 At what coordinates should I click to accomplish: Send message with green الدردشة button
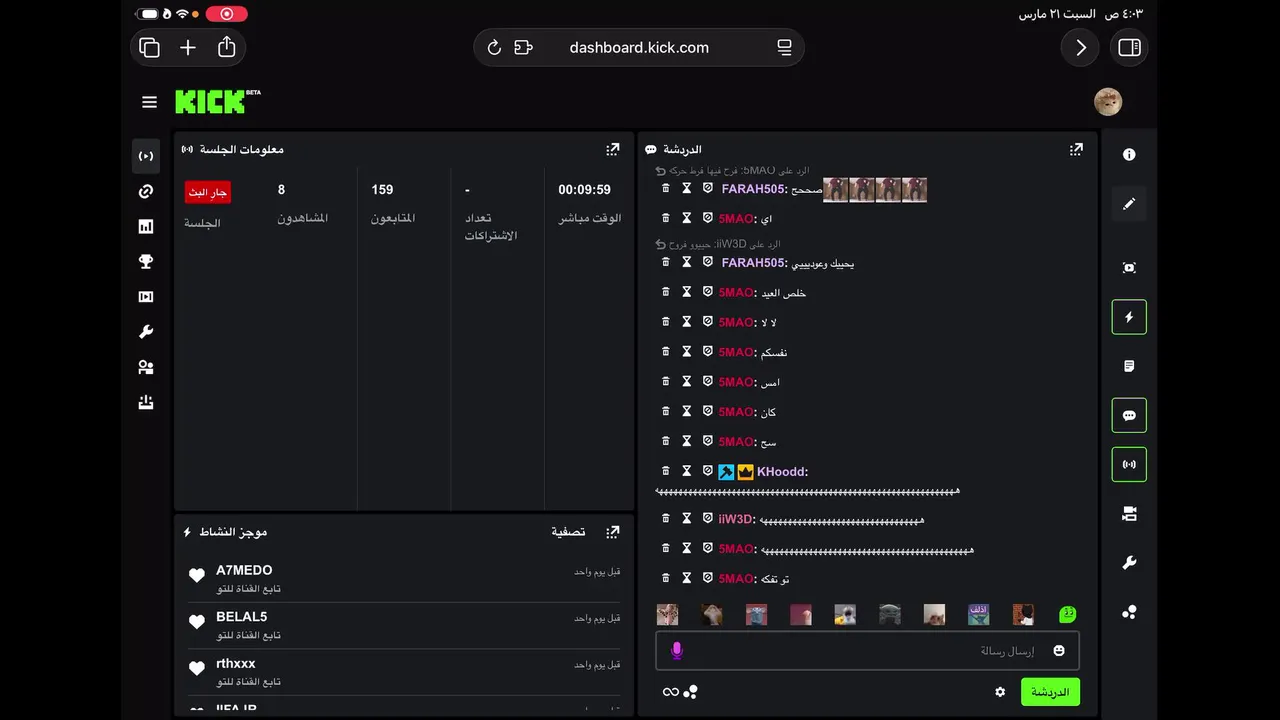(1050, 692)
